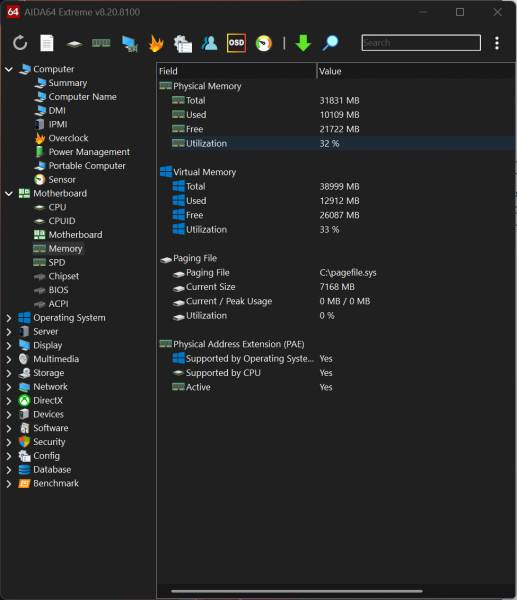Click the 31831 MB total value
The width and height of the screenshot is (517, 600).
click(x=339, y=101)
